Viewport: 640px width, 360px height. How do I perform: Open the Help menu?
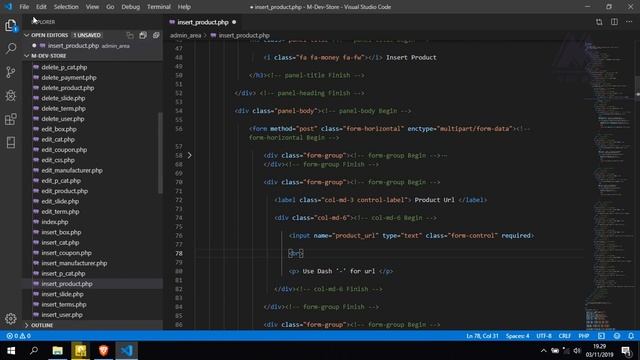(184, 7)
